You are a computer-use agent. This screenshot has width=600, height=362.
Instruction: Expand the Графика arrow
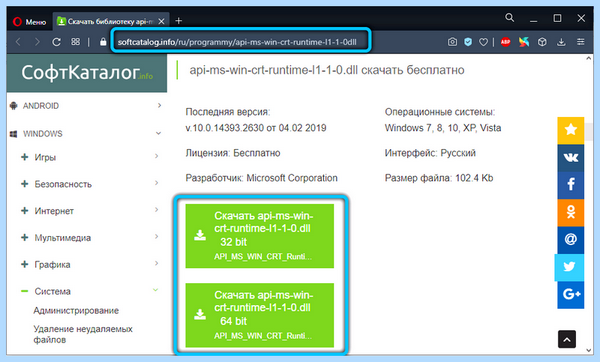157,263
